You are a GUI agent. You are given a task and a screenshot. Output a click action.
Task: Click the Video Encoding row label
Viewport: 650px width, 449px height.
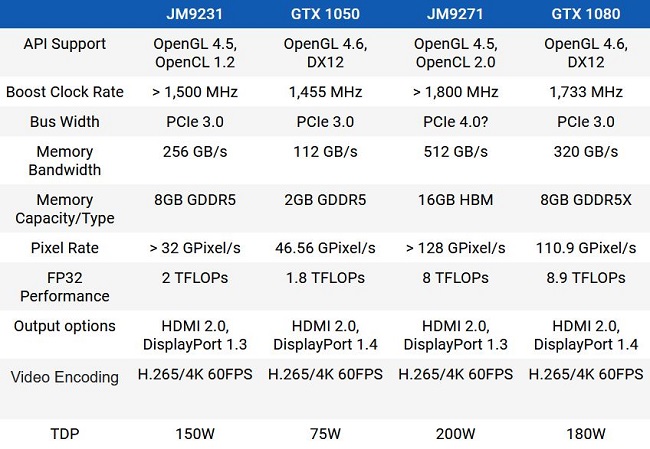65,377
